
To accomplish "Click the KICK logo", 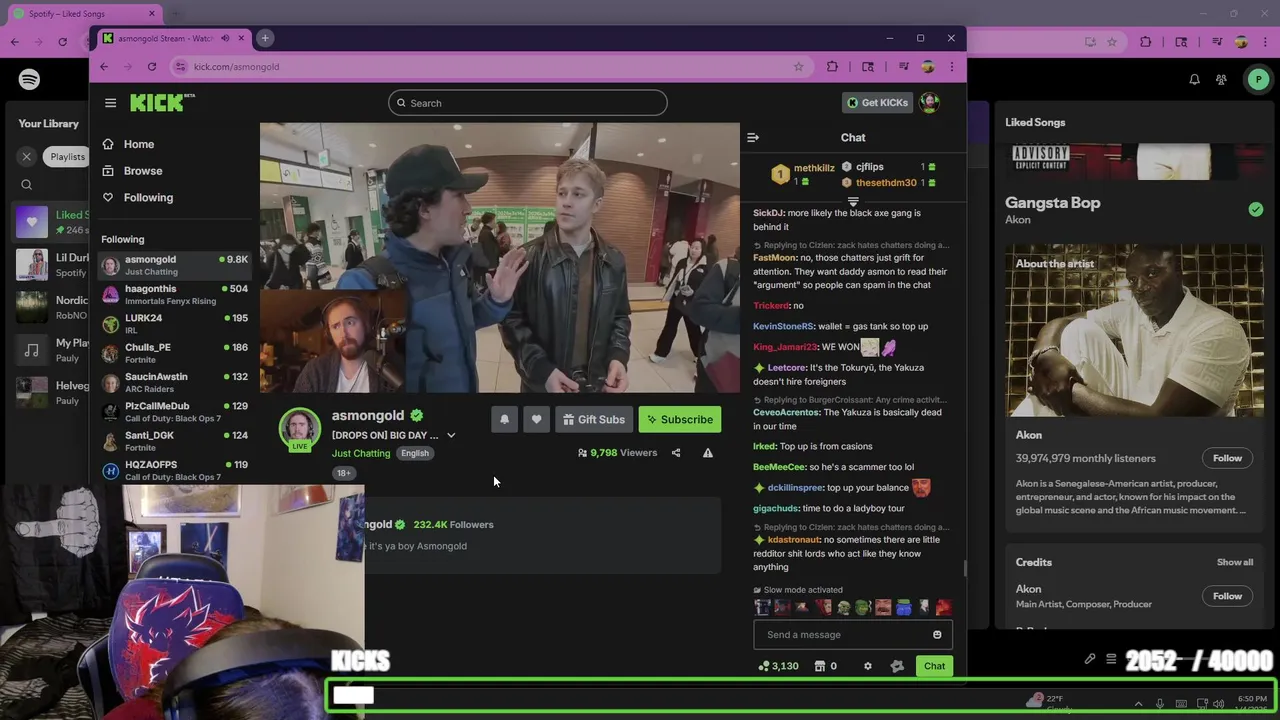I will click(x=161, y=103).
